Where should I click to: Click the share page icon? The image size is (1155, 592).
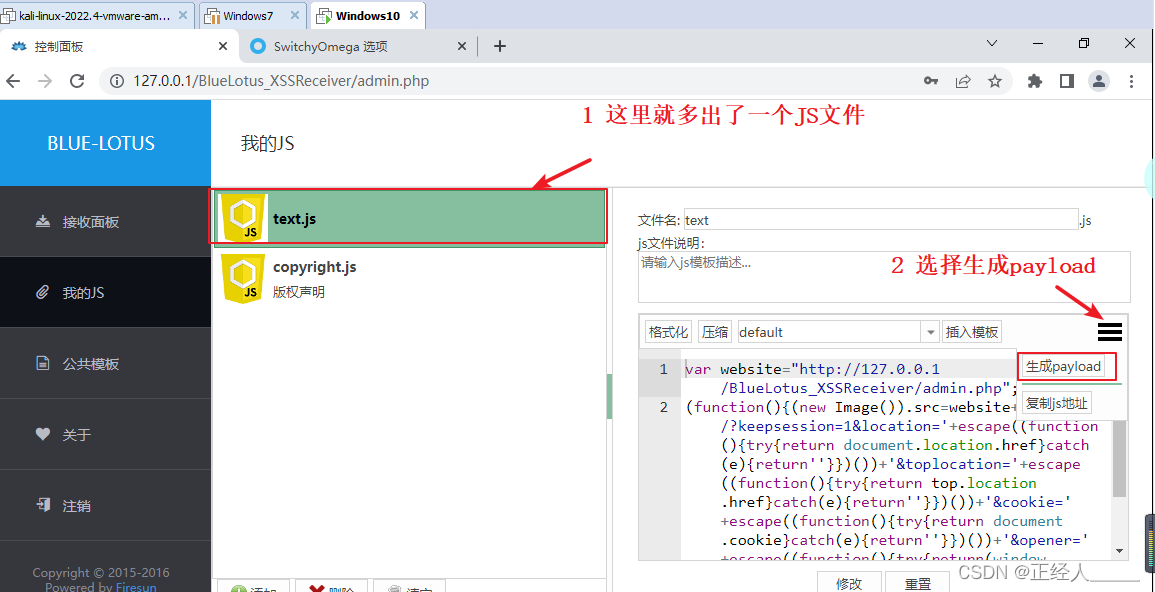963,81
